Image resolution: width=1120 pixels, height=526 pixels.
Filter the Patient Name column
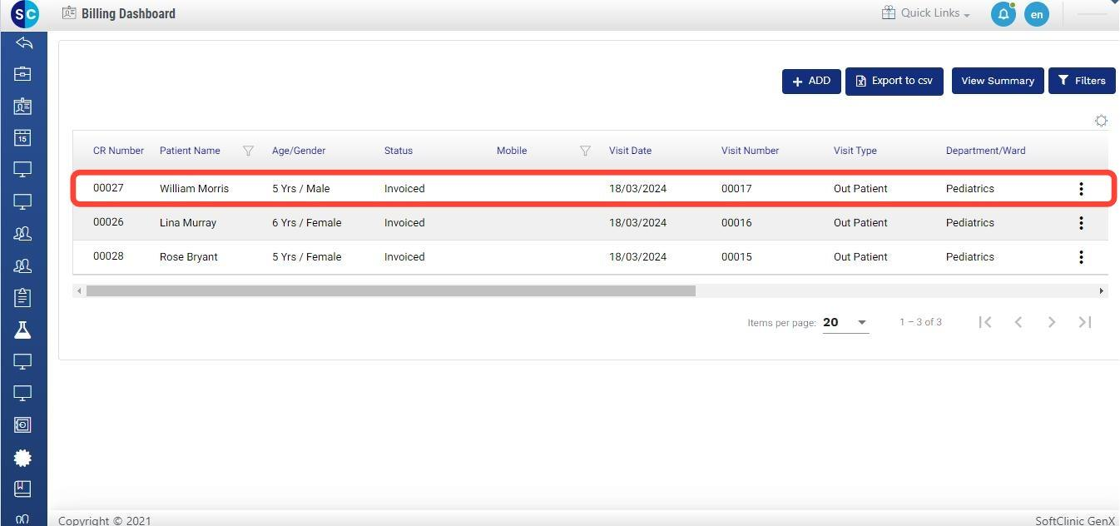(248, 151)
